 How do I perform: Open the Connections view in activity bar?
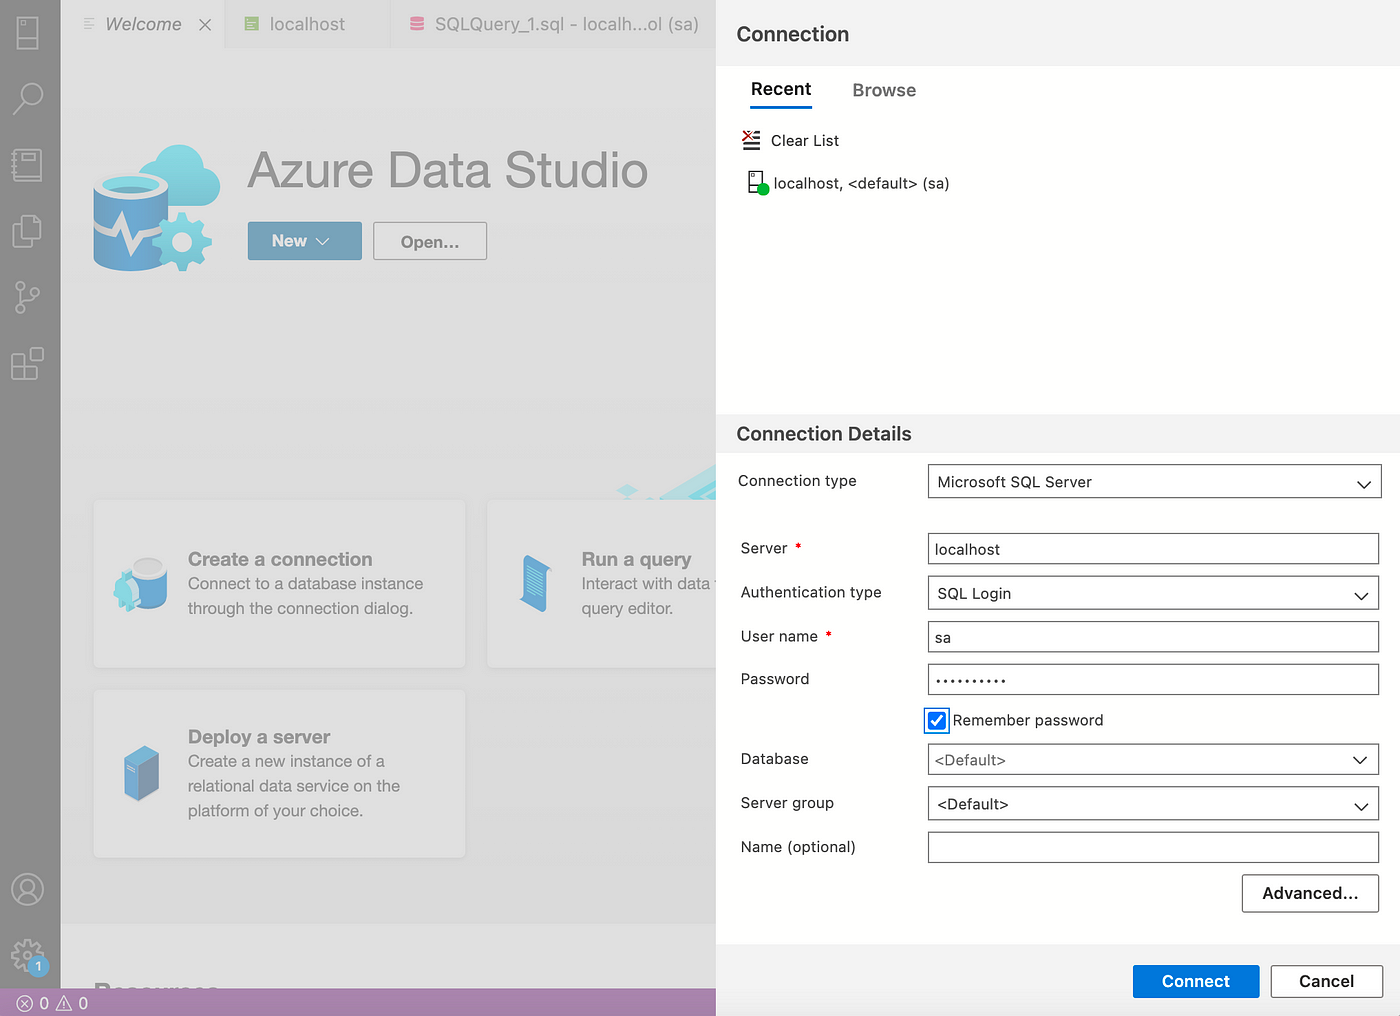tap(28, 33)
